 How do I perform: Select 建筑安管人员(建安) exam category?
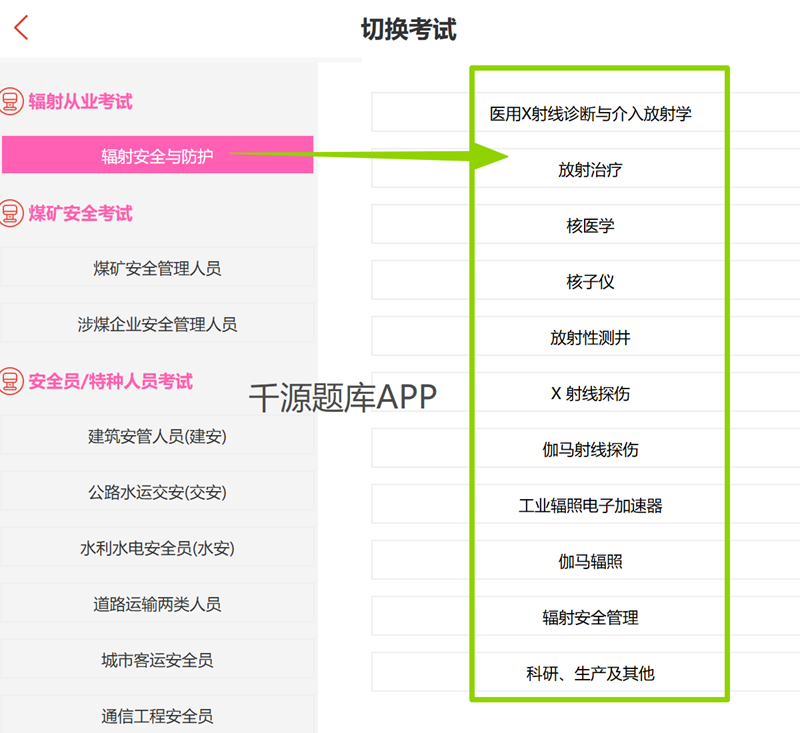tap(157, 436)
